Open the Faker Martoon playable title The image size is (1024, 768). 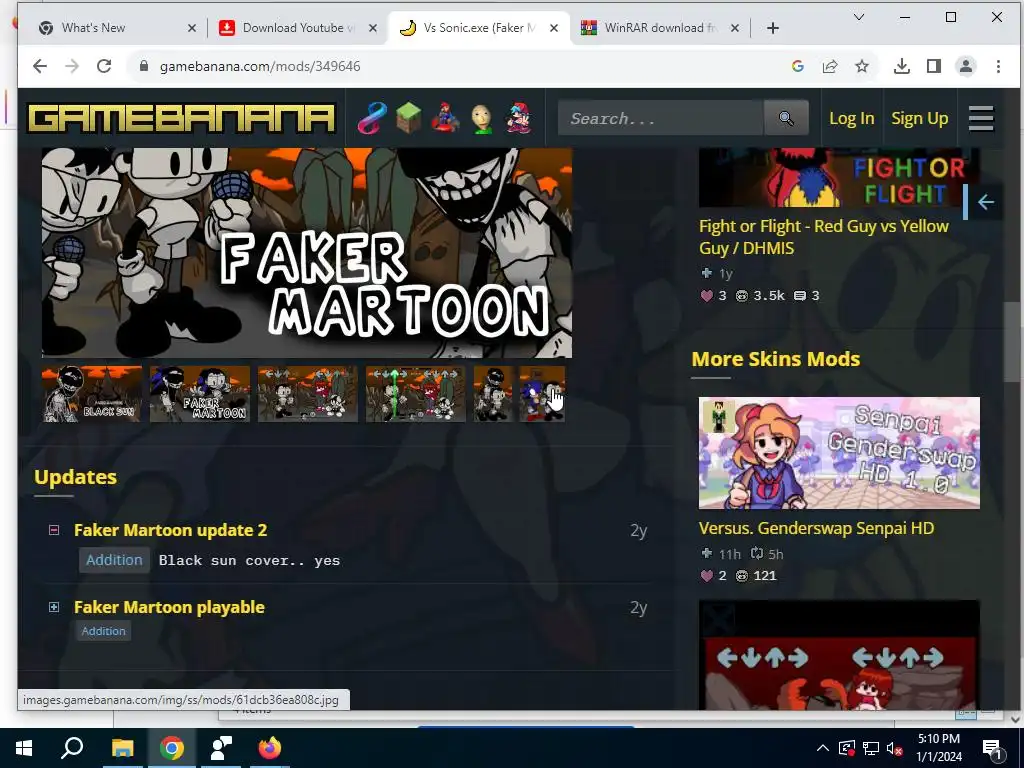click(x=169, y=607)
